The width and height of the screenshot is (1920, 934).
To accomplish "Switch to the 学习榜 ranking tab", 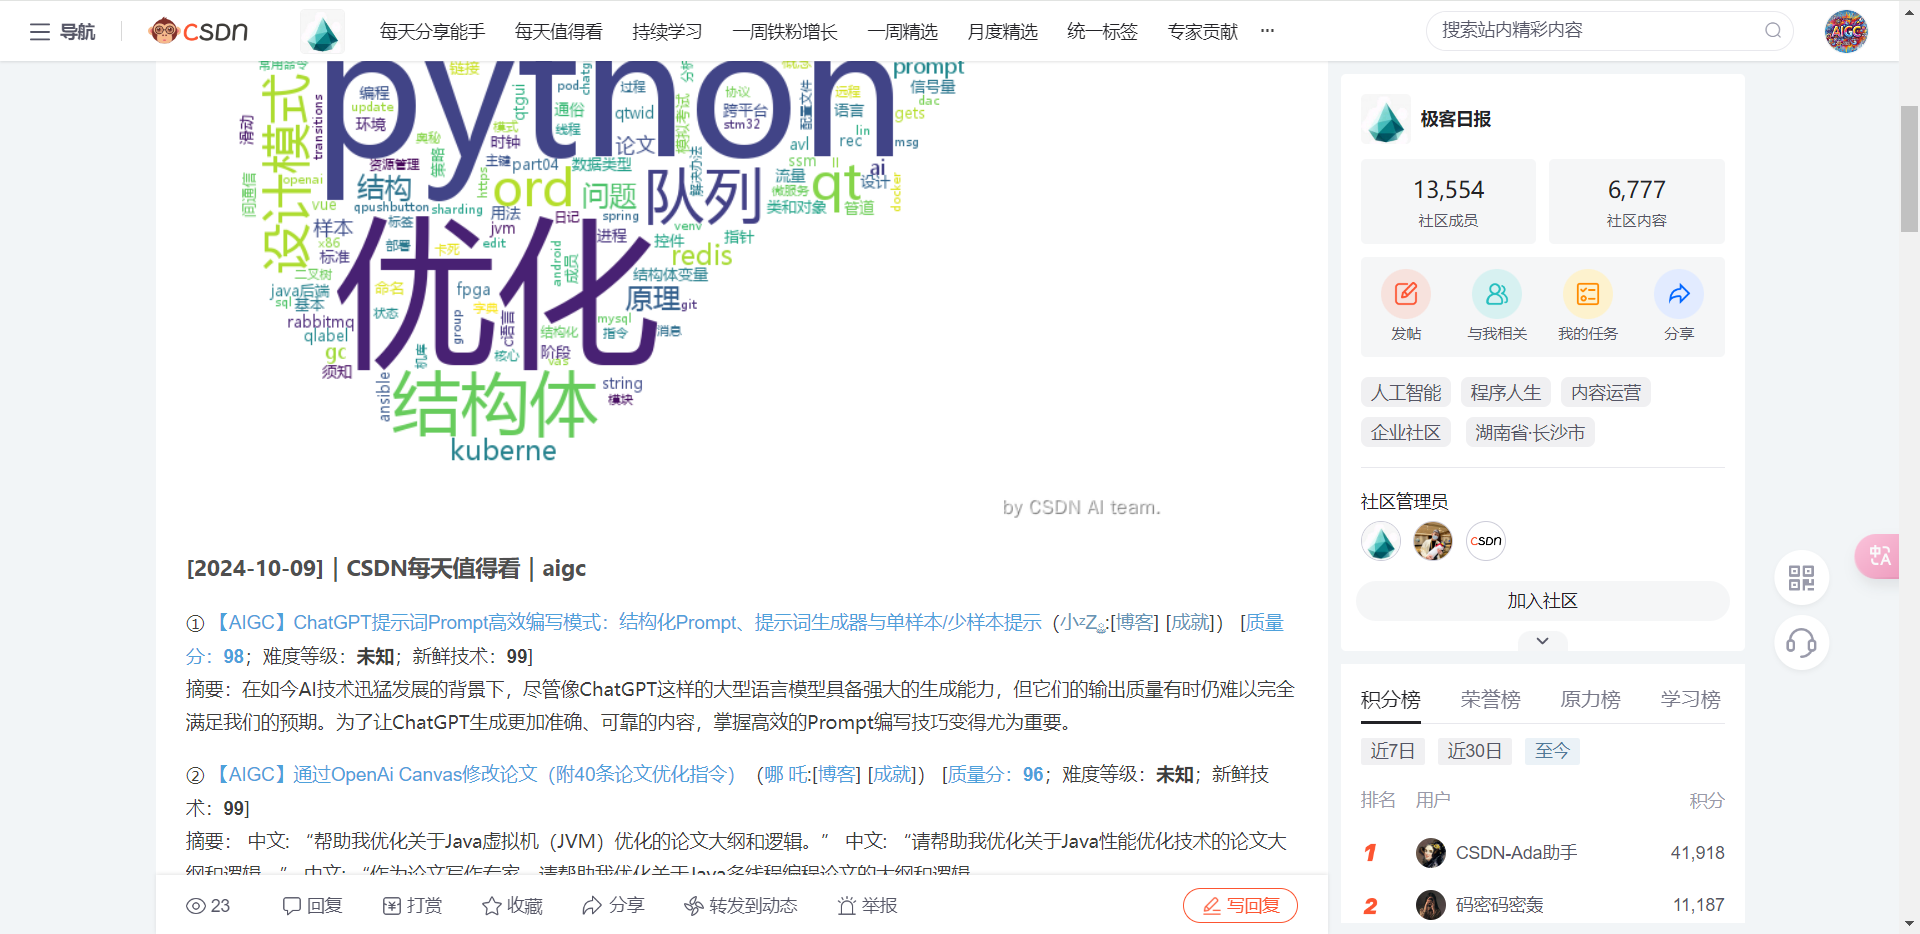I will pyautogui.click(x=1690, y=700).
